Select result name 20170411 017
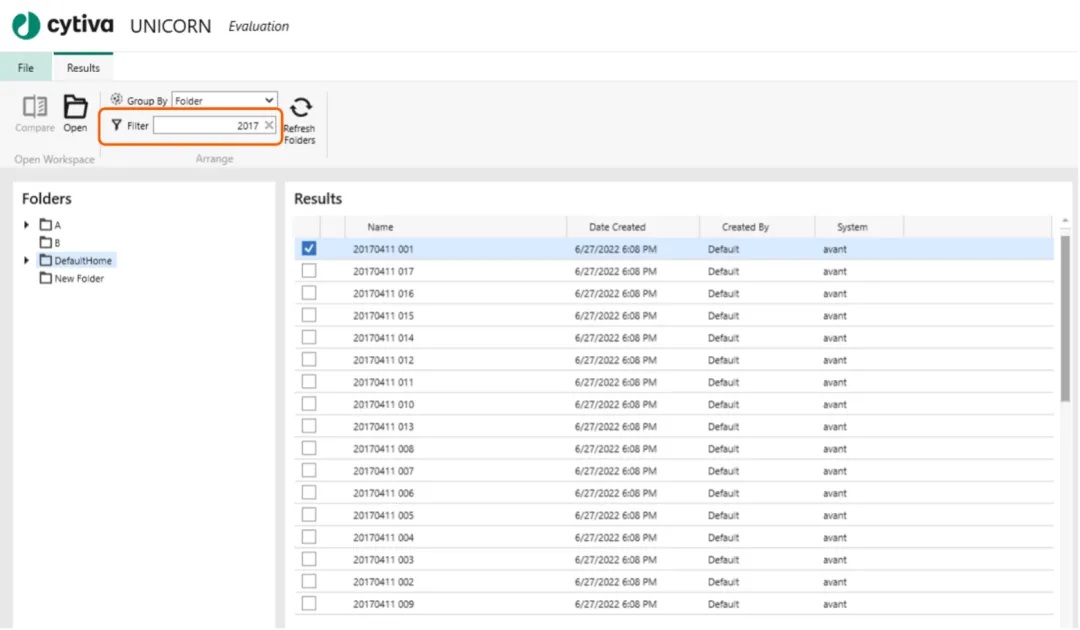1080x630 pixels. (x=384, y=271)
